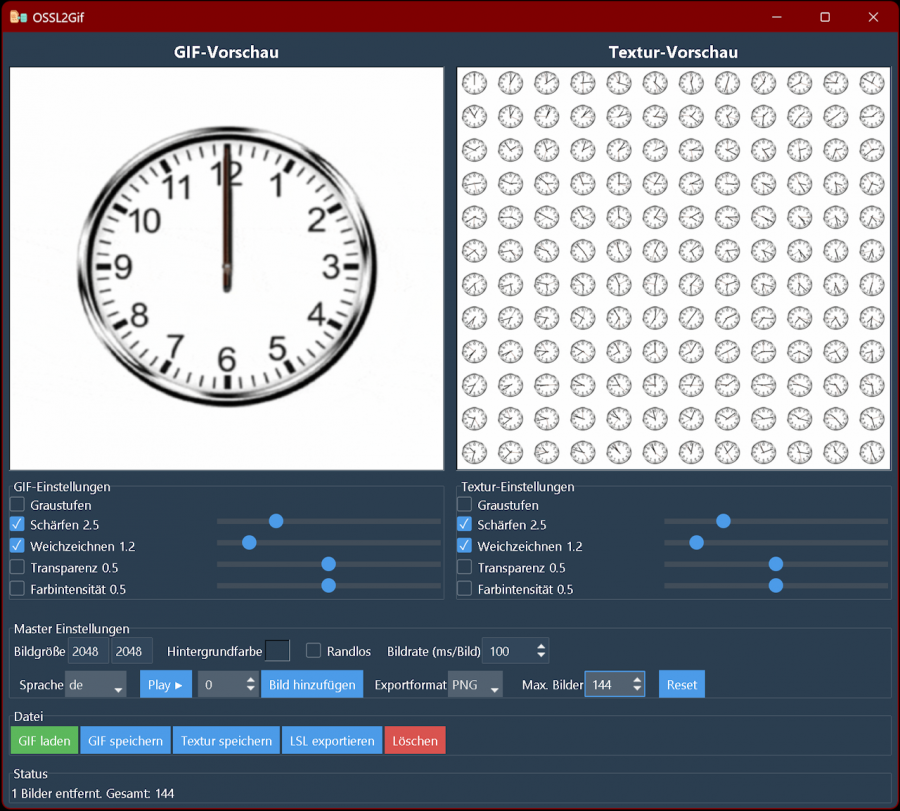Click the GIF Weichzeichnen slider handle

pos(249,543)
